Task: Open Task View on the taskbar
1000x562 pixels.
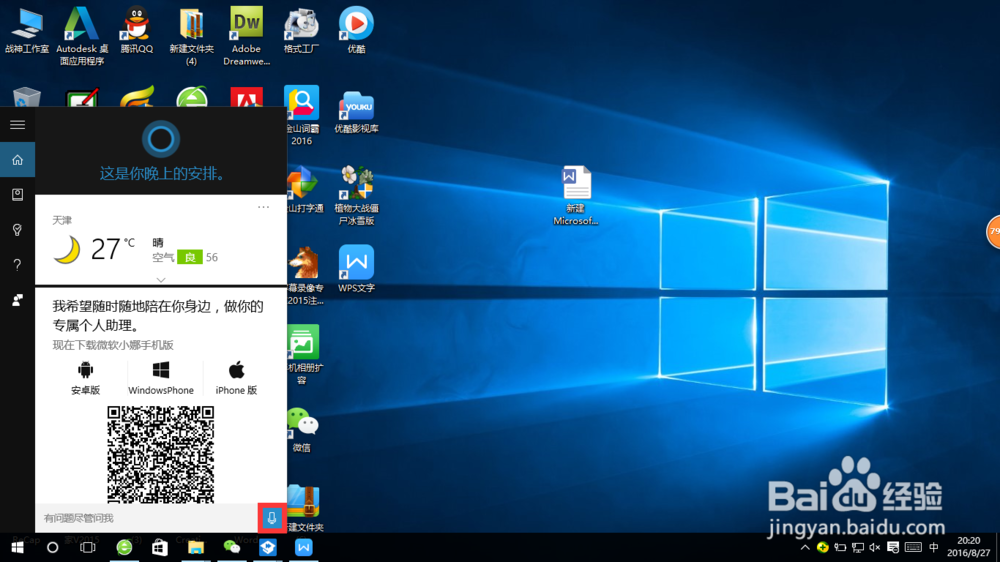Action: pyautogui.click(x=88, y=547)
